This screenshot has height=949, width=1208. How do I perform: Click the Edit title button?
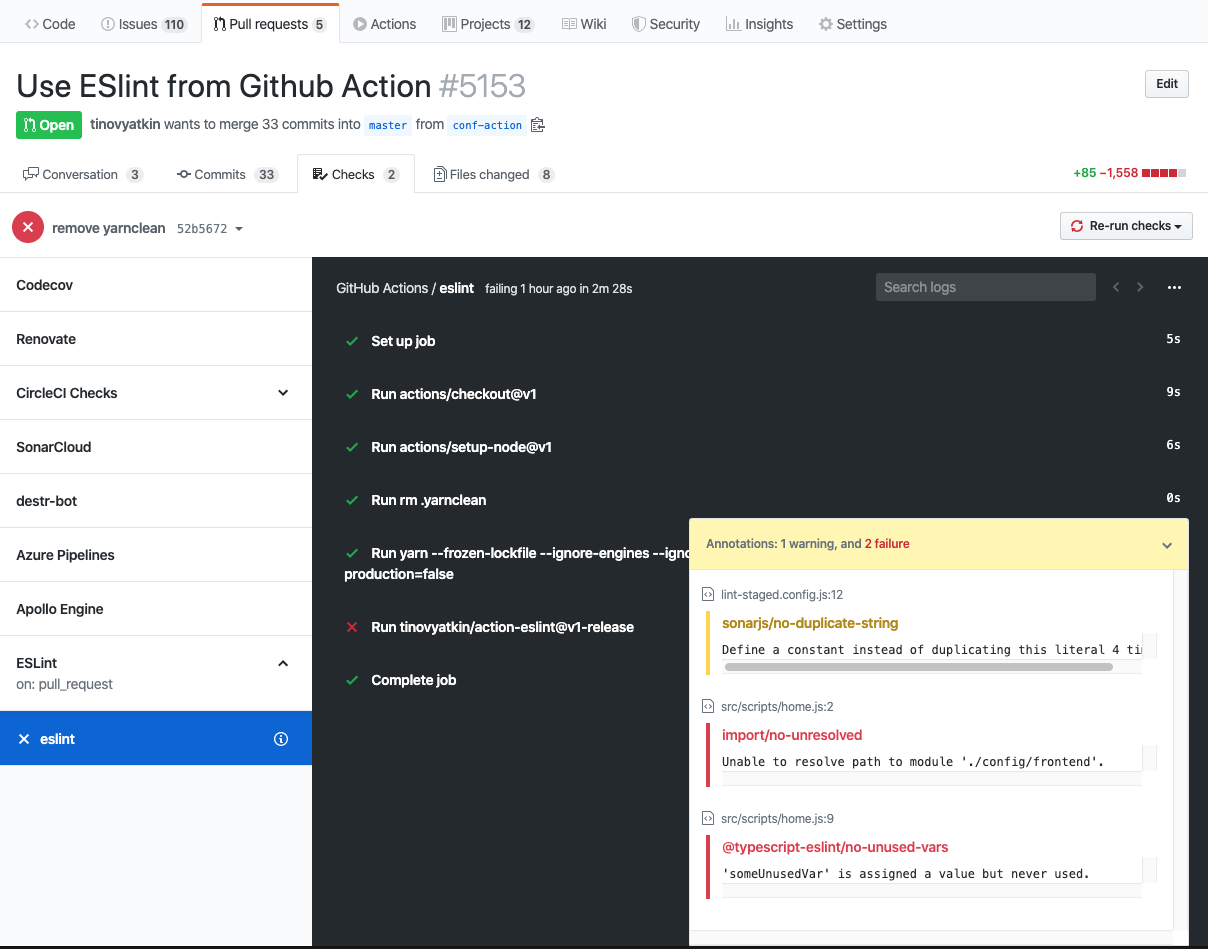1167,84
